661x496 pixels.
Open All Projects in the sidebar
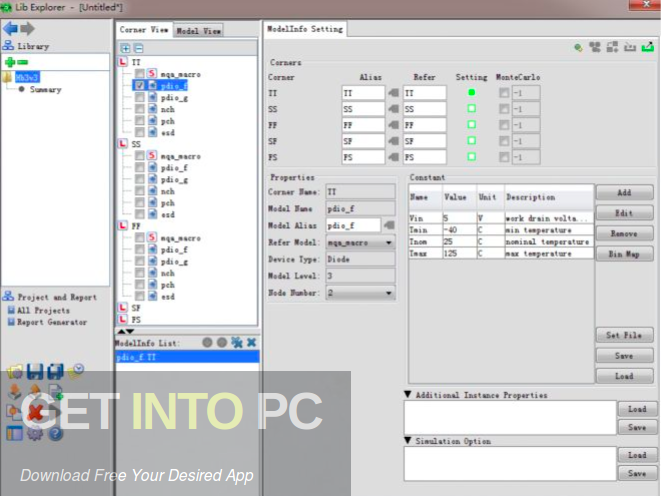(x=43, y=311)
